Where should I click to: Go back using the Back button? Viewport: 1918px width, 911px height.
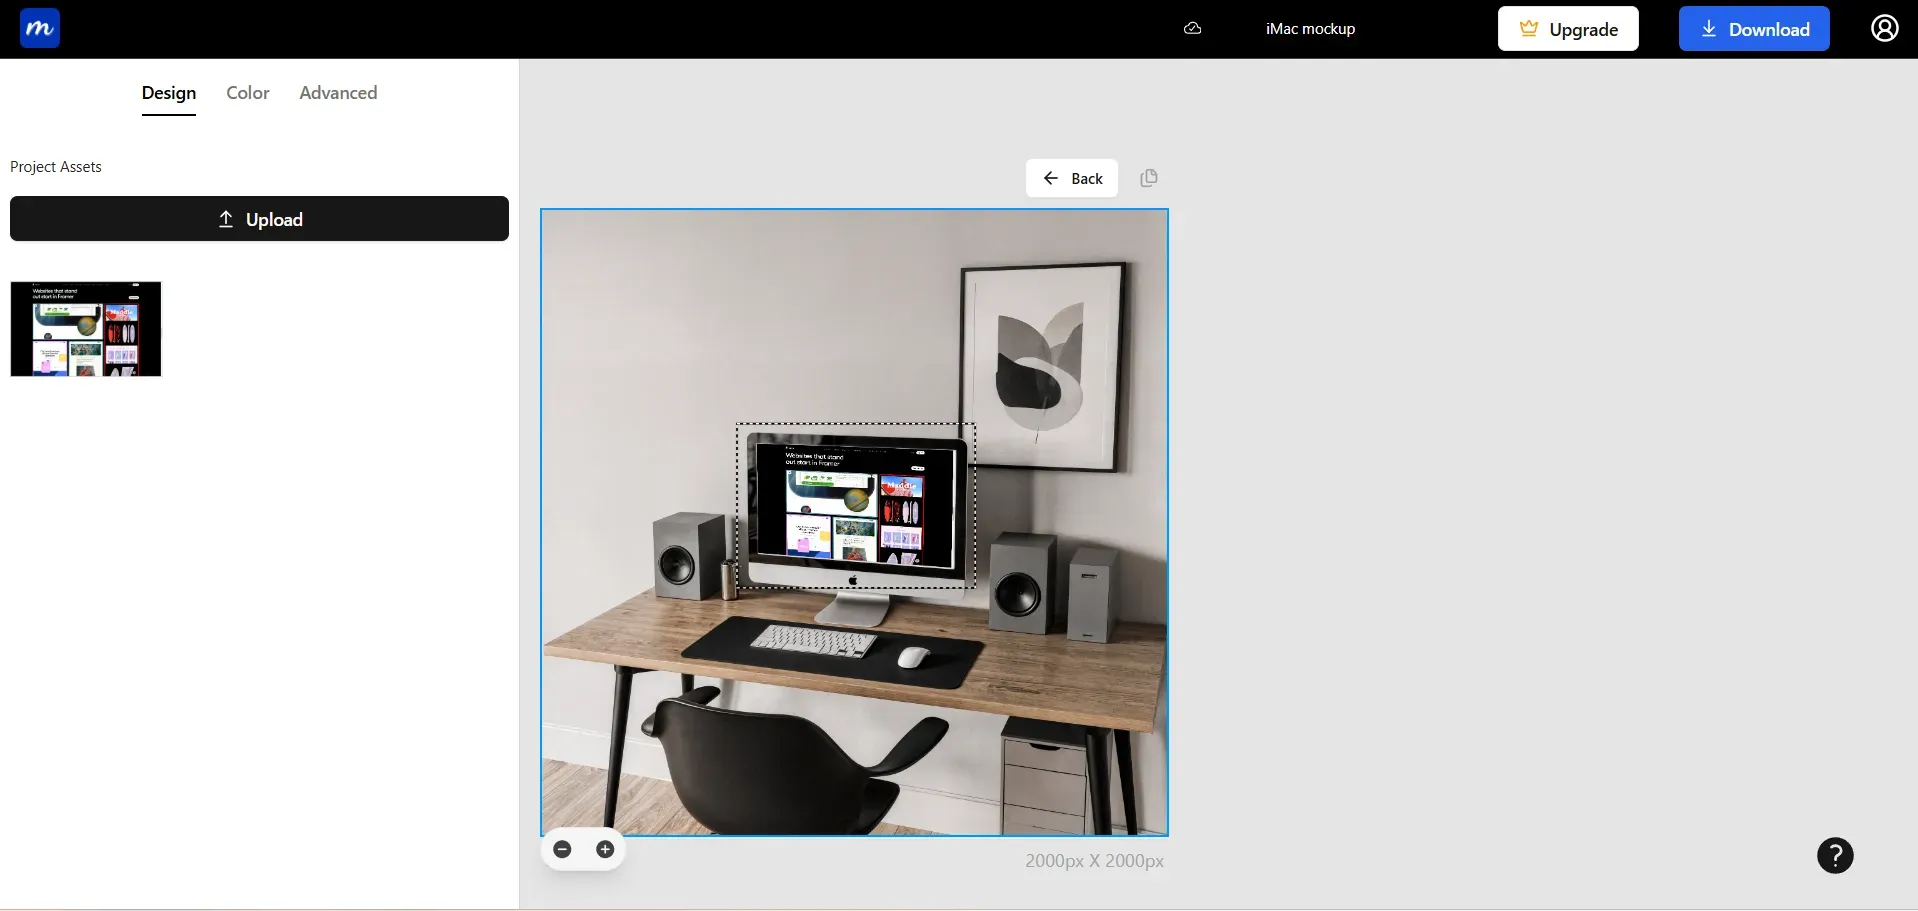1071,177
